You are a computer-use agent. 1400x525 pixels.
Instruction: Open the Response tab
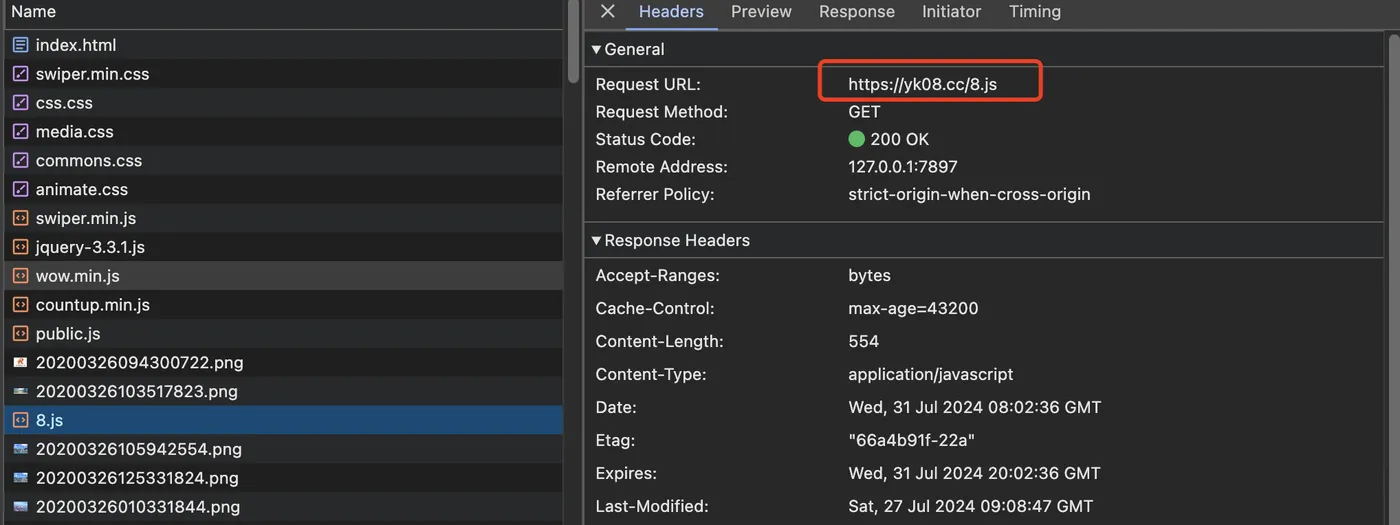click(x=856, y=12)
